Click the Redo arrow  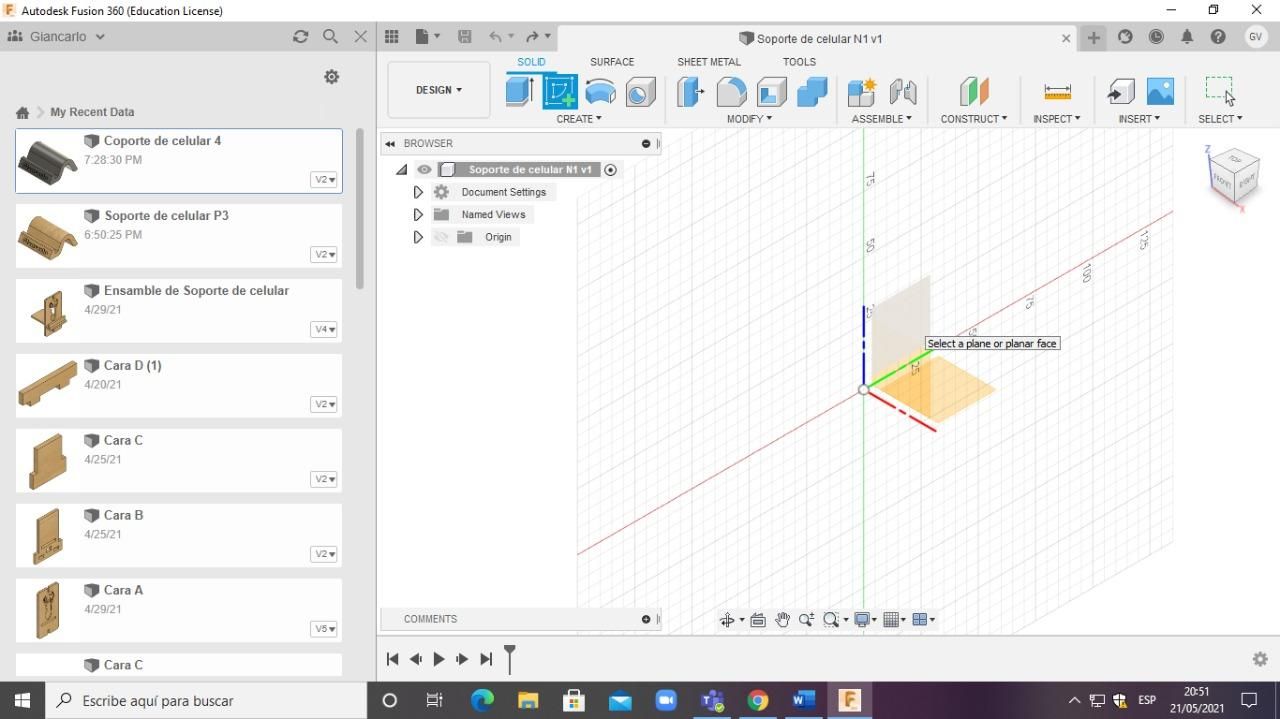532,37
